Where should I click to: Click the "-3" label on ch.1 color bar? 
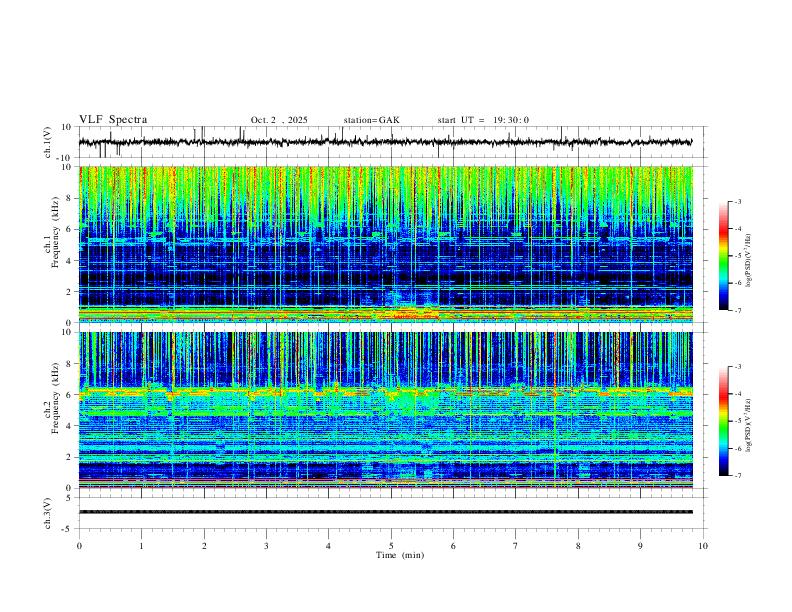pyautogui.click(x=737, y=201)
